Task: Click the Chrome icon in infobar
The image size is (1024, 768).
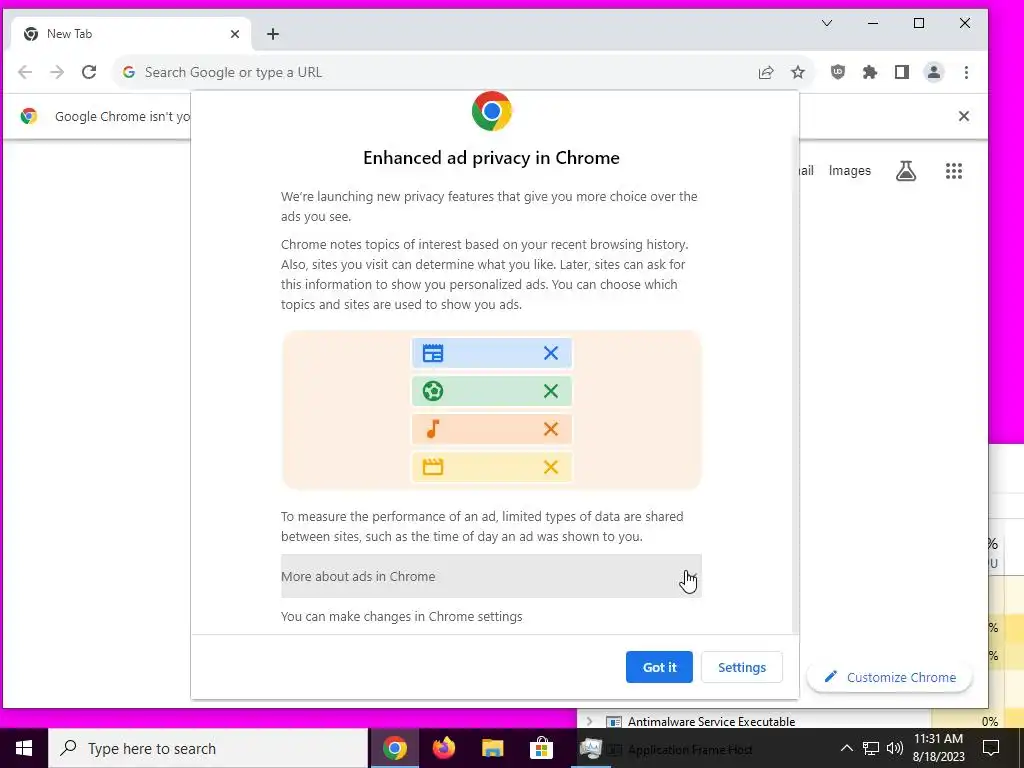Action: coord(29,116)
